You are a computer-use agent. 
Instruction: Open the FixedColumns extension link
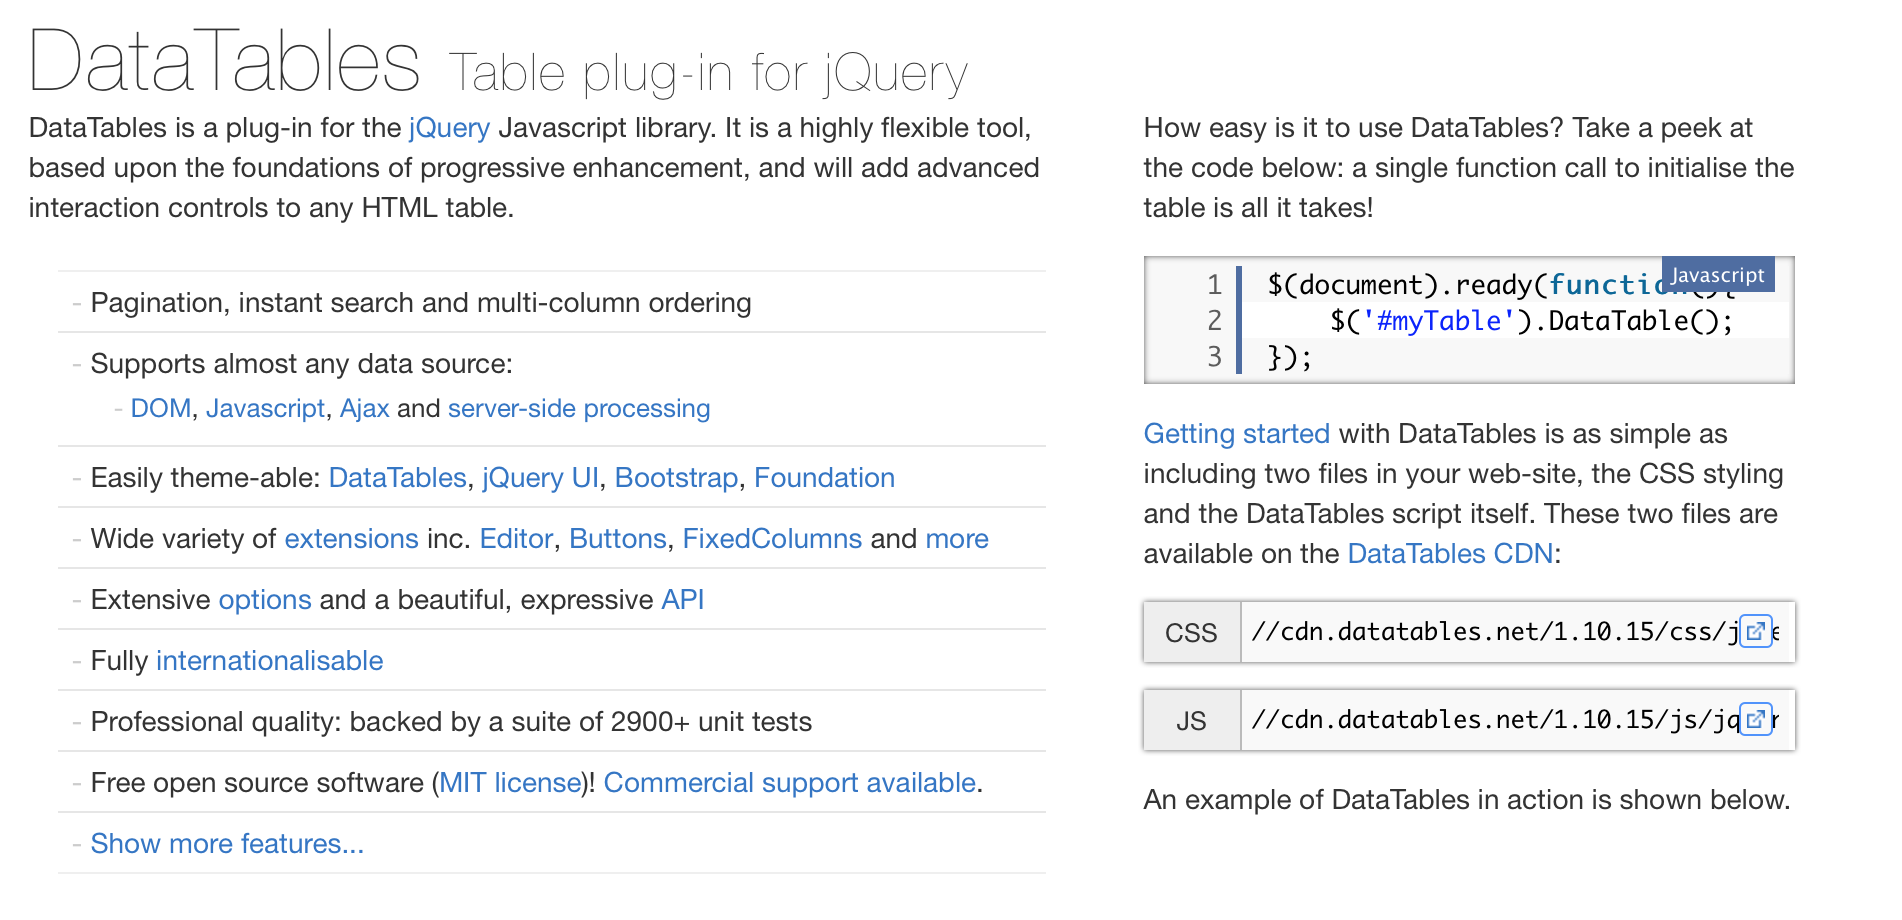coord(772,539)
